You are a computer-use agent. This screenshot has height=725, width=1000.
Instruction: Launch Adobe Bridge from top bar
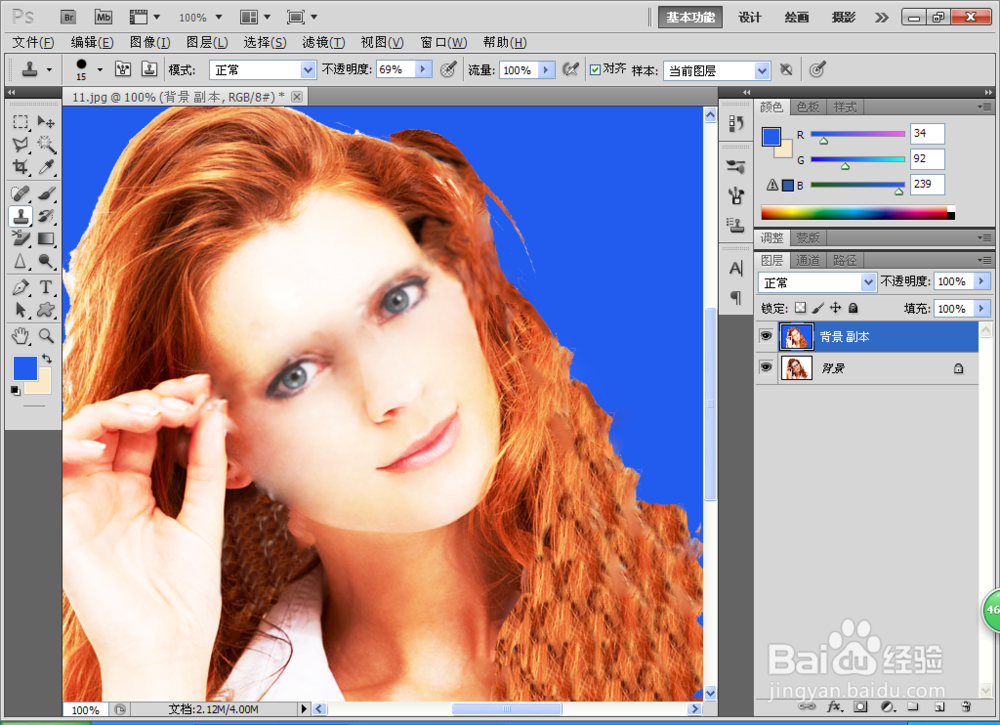tap(68, 17)
